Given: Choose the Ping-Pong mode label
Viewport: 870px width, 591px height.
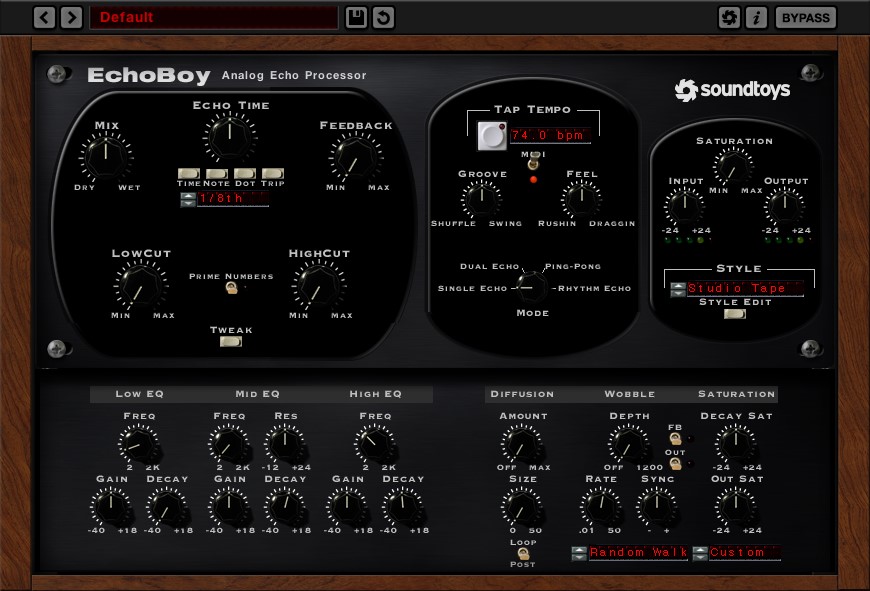Looking at the screenshot, I should pos(573,266).
